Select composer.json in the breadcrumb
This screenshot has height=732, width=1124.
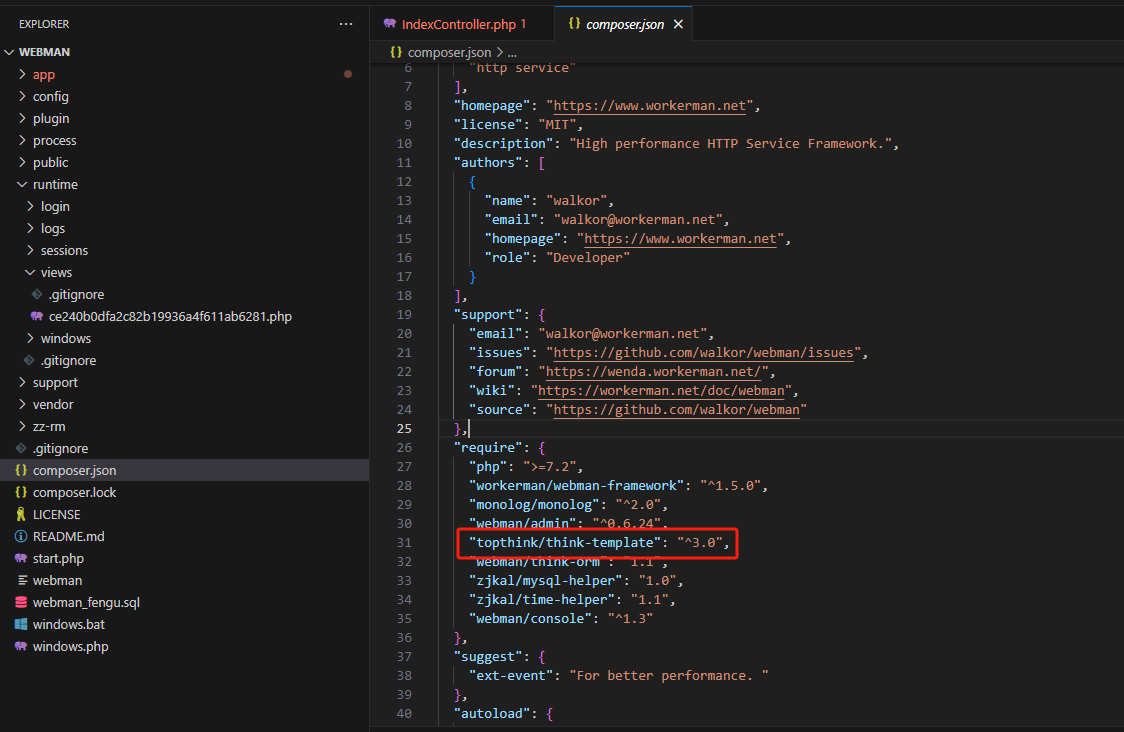click(449, 52)
